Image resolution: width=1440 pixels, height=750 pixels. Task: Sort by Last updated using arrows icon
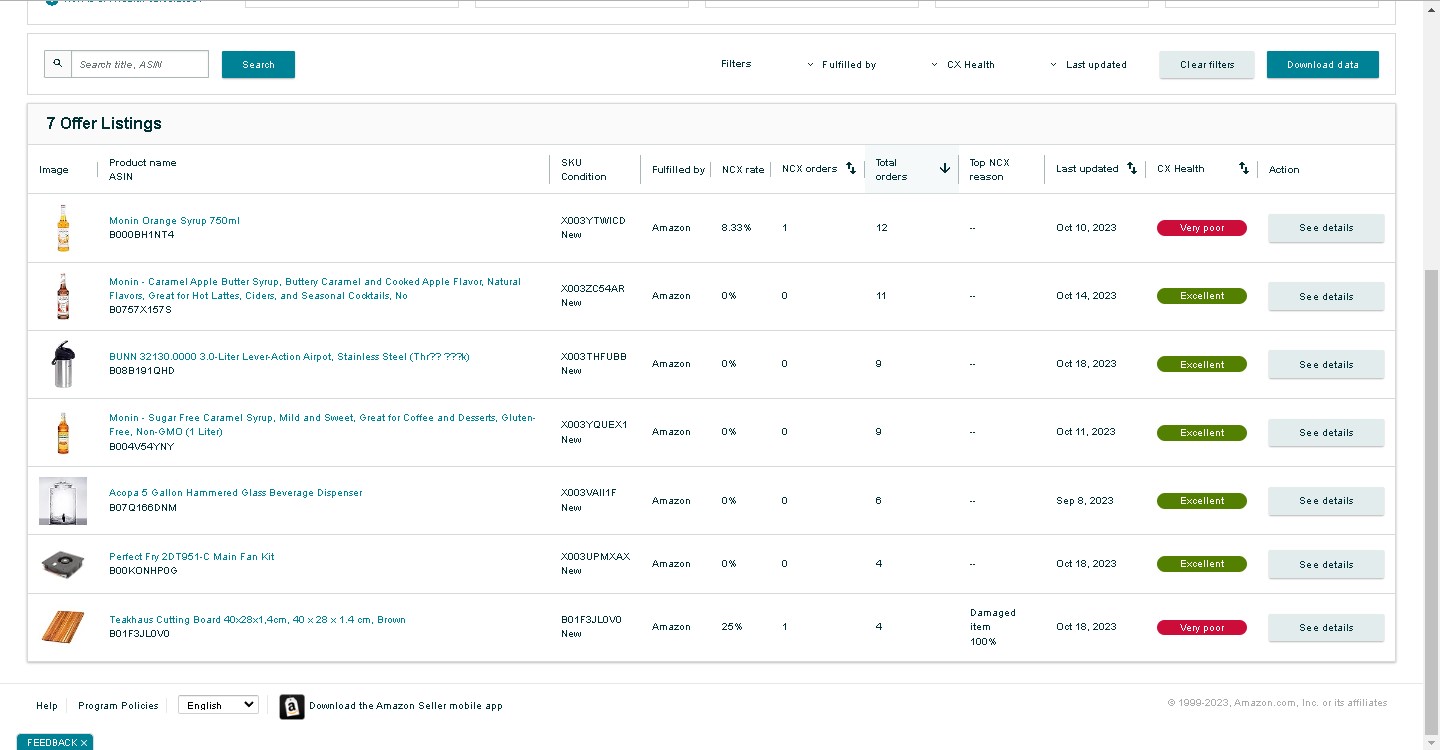tap(1132, 169)
